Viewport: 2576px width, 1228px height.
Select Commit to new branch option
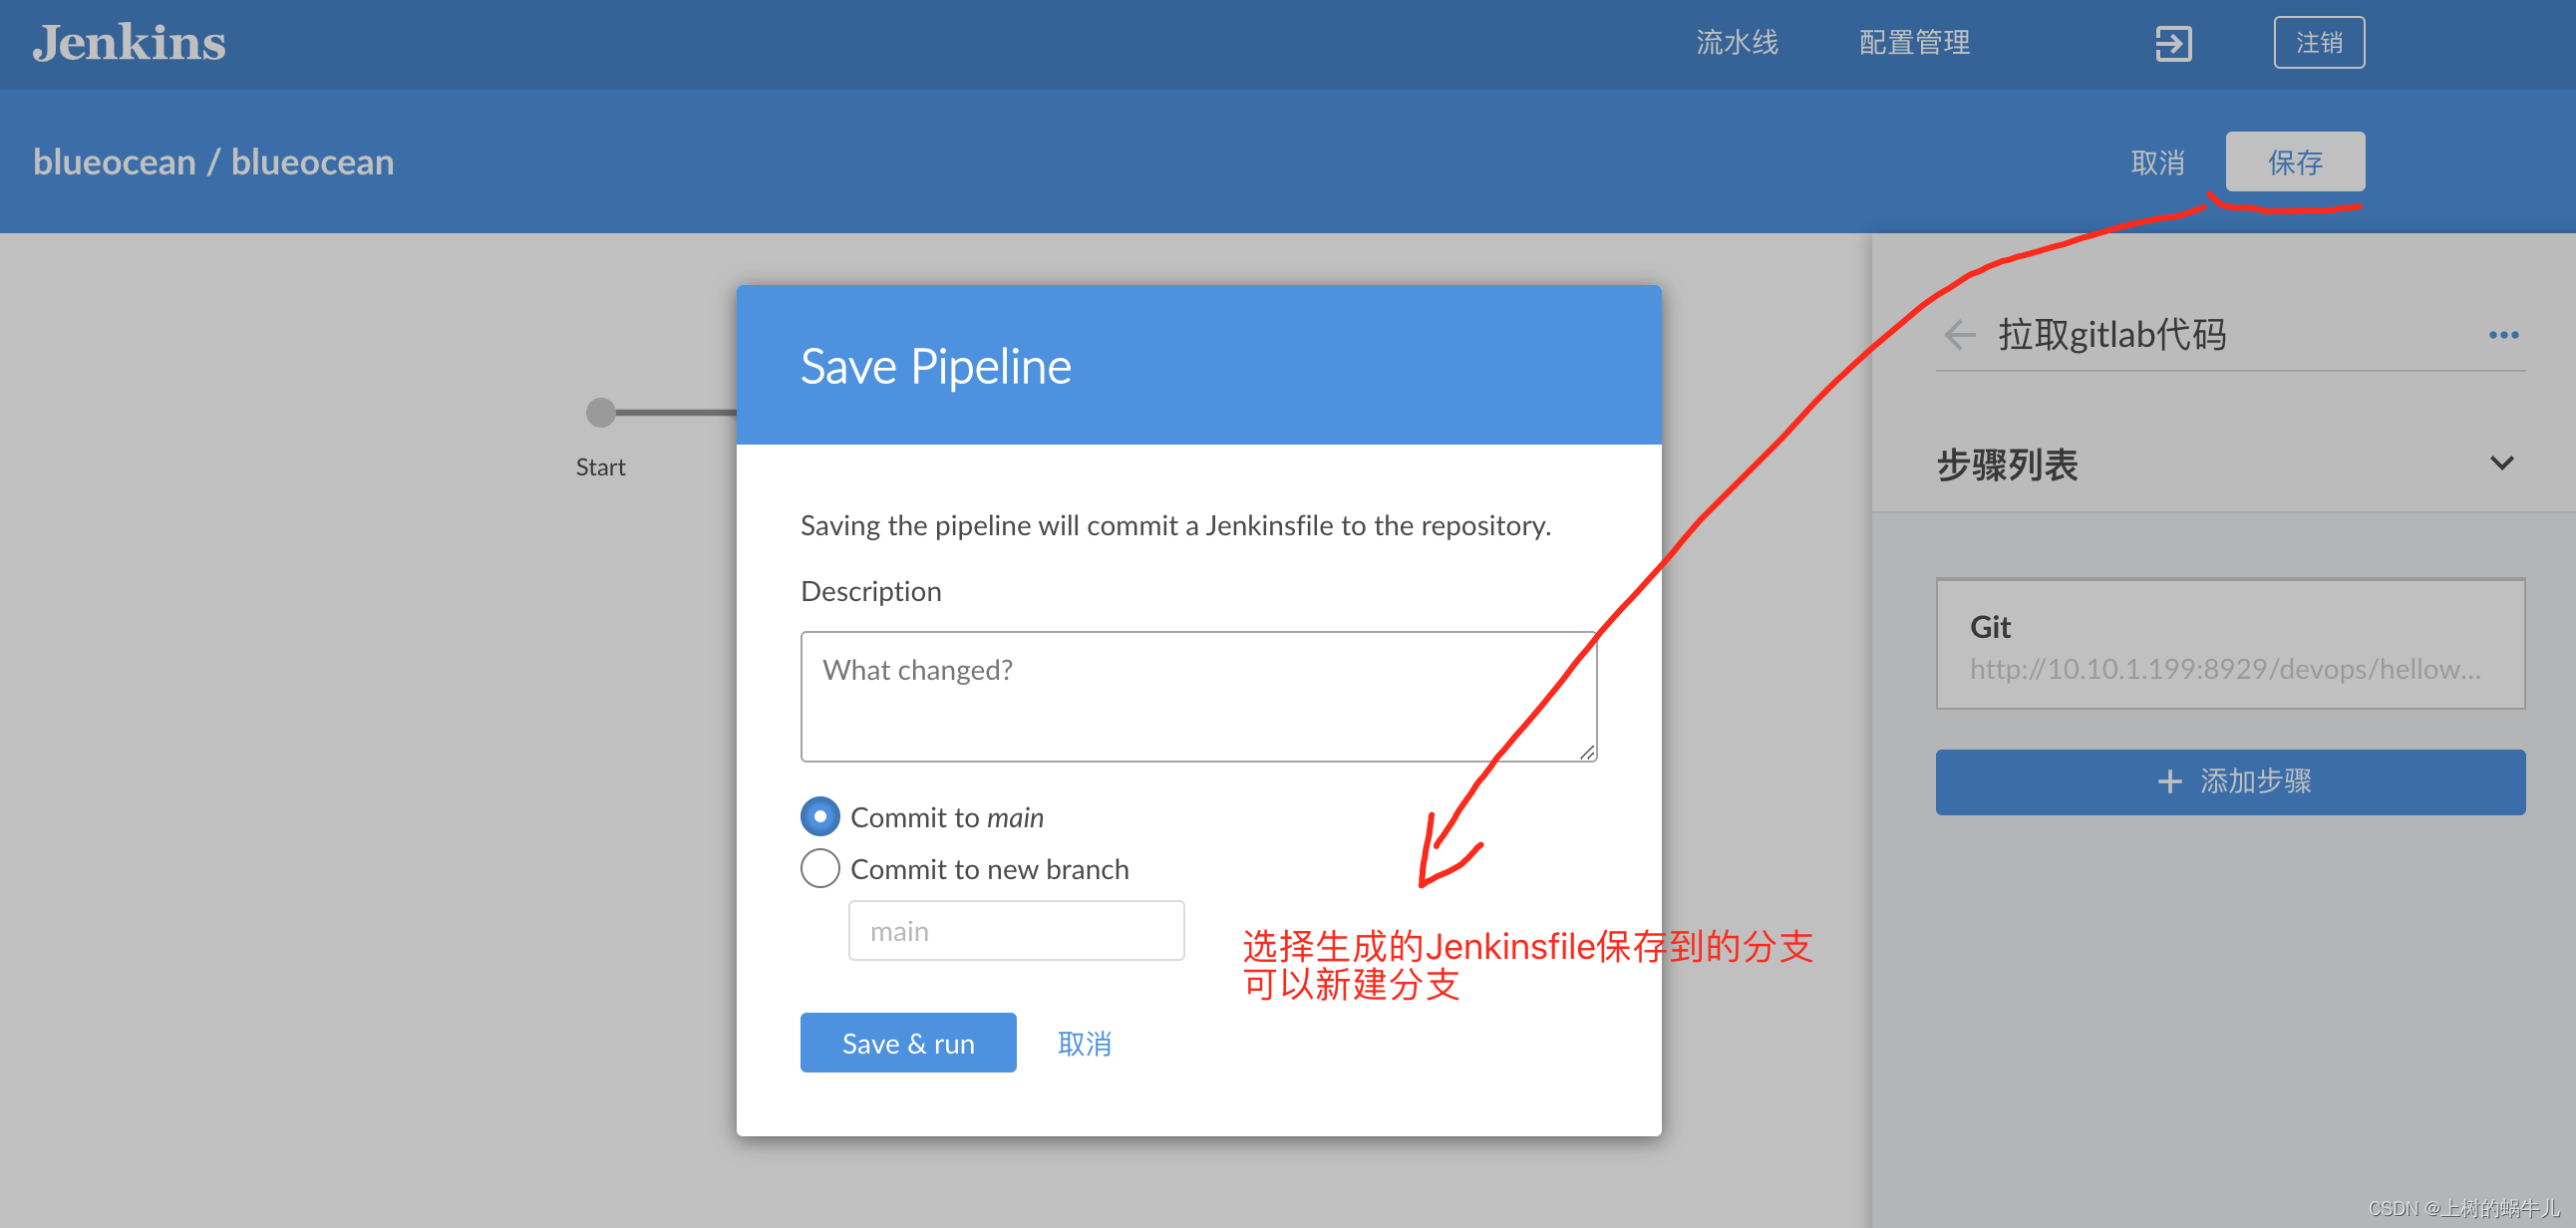click(x=819, y=868)
